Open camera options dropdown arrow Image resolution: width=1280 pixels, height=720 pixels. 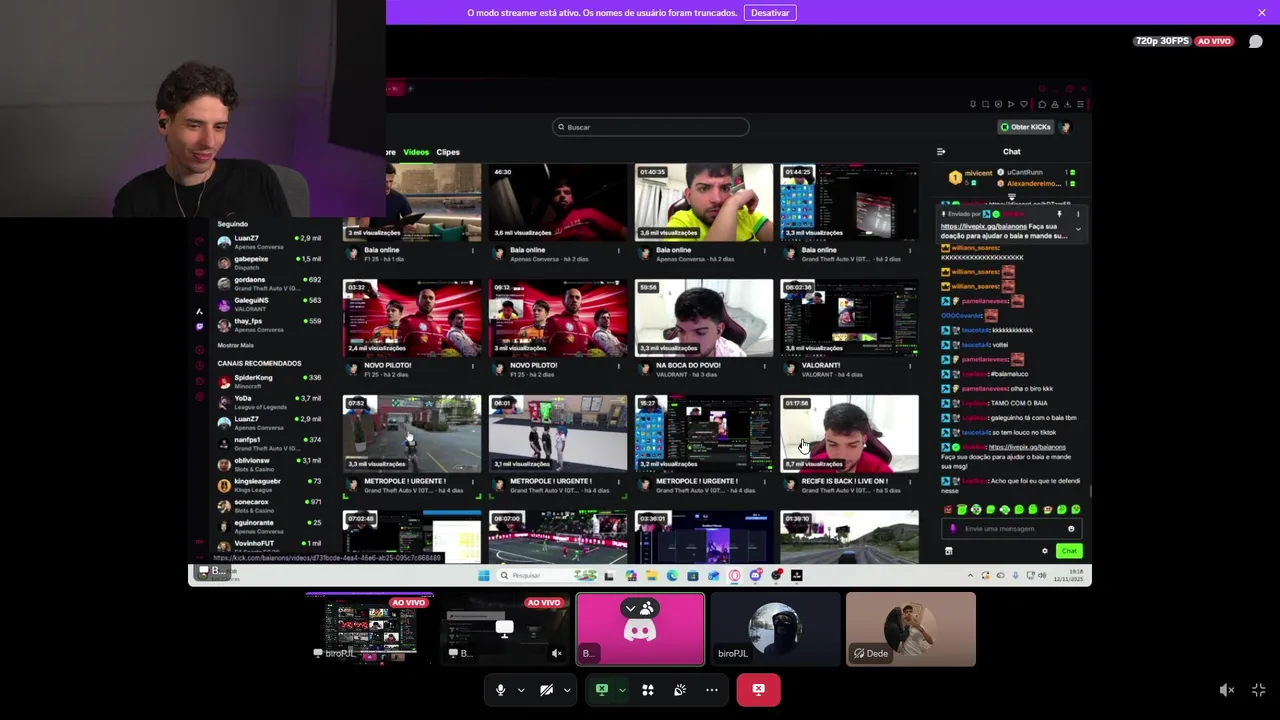tap(567, 690)
